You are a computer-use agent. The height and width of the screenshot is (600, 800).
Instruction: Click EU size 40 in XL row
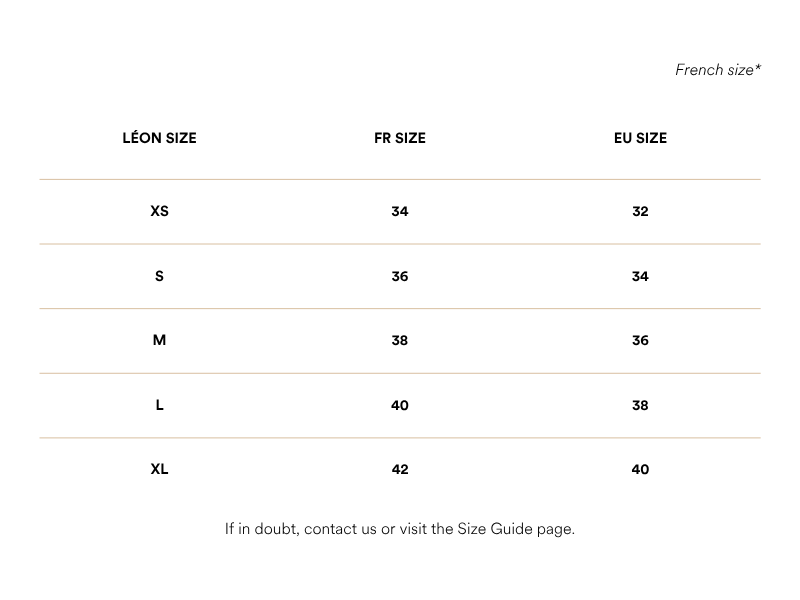pyautogui.click(x=640, y=469)
